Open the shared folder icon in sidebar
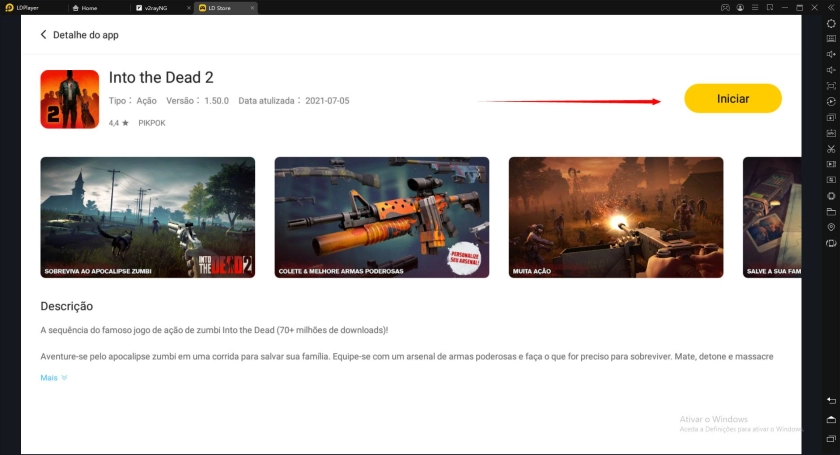Screen dimensions: 840x455 click(831, 212)
